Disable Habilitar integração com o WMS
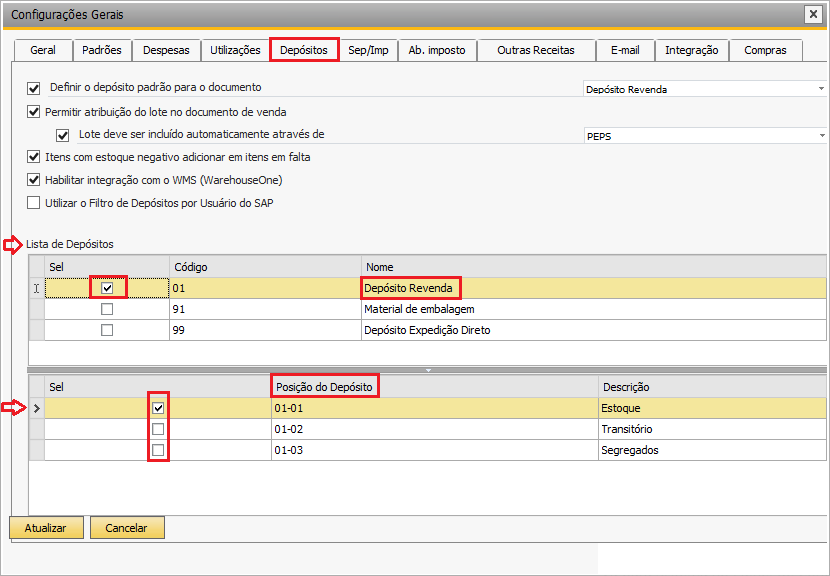Image resolution: width=830 pixels, height=576 pixels. tap(33, 180)
